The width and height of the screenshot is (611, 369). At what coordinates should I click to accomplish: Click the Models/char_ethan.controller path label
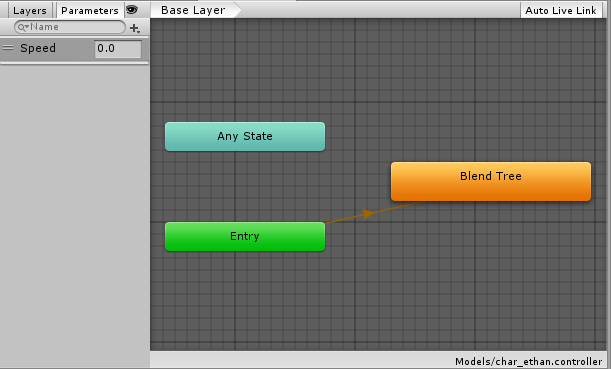click(528, 362)
